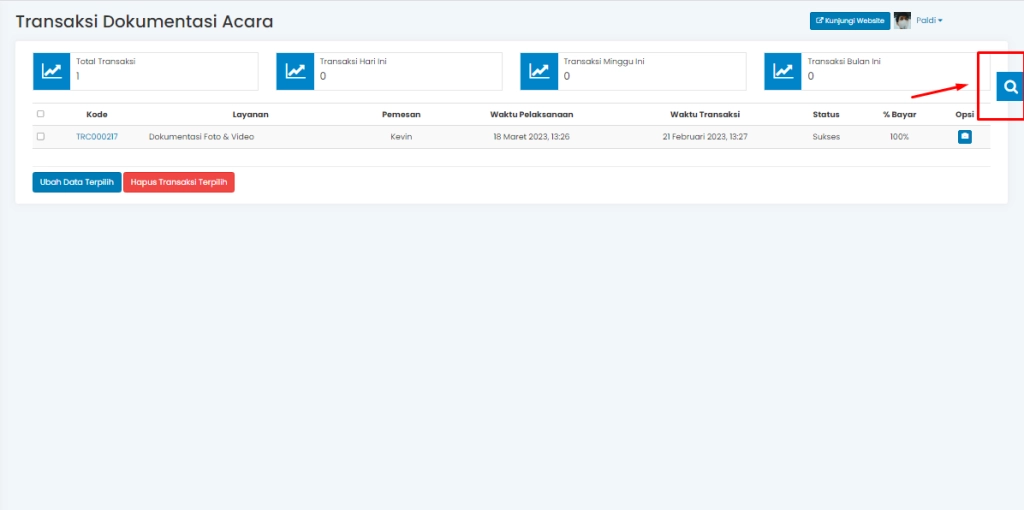
Task: Expand the Paldi user dropdown
Action: (x=929, y=20)
